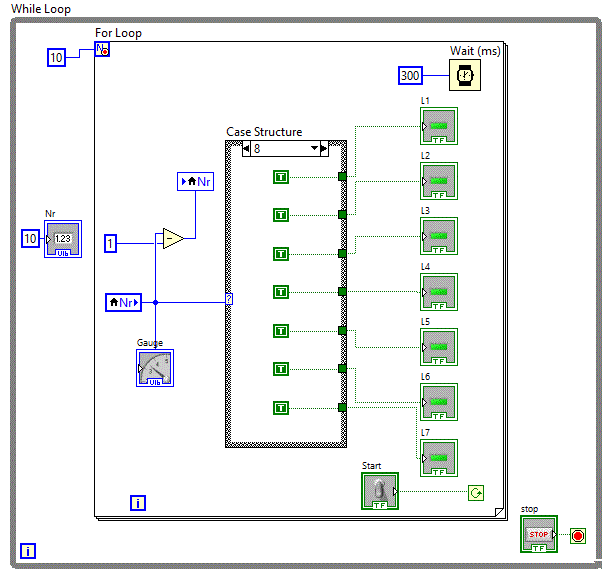Click the Nr numeric control terminal
The width and height of the screenshot is (605, 571).
click(63, 239)
